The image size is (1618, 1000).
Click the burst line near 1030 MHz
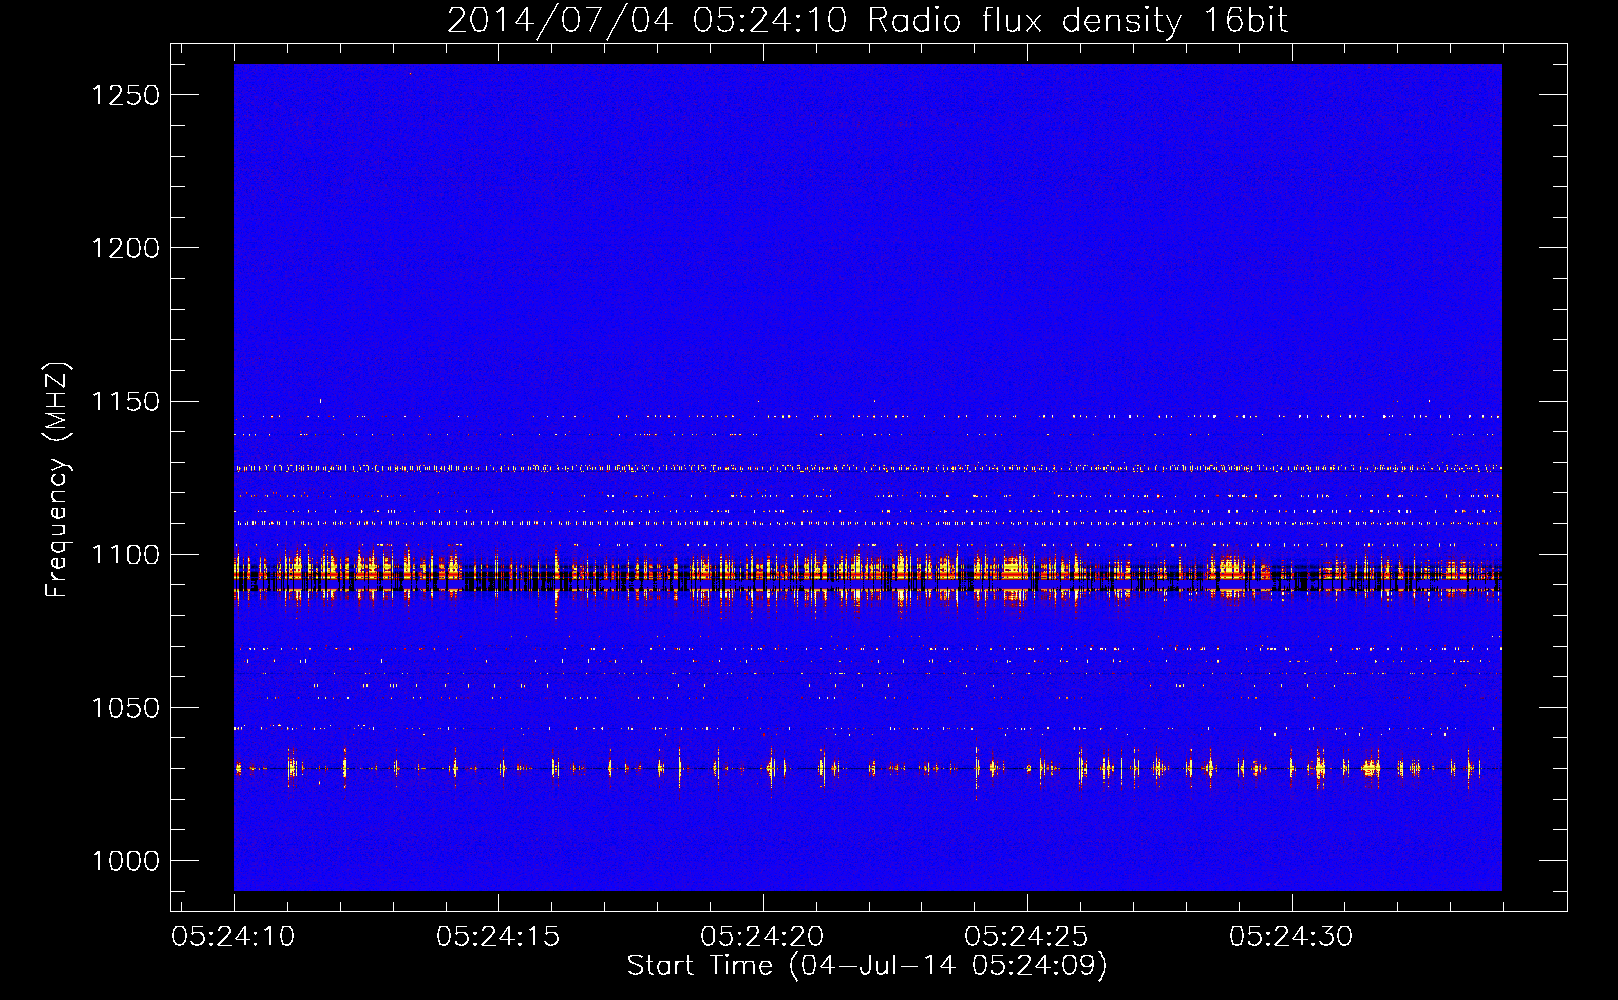click(x=867, y=768)
